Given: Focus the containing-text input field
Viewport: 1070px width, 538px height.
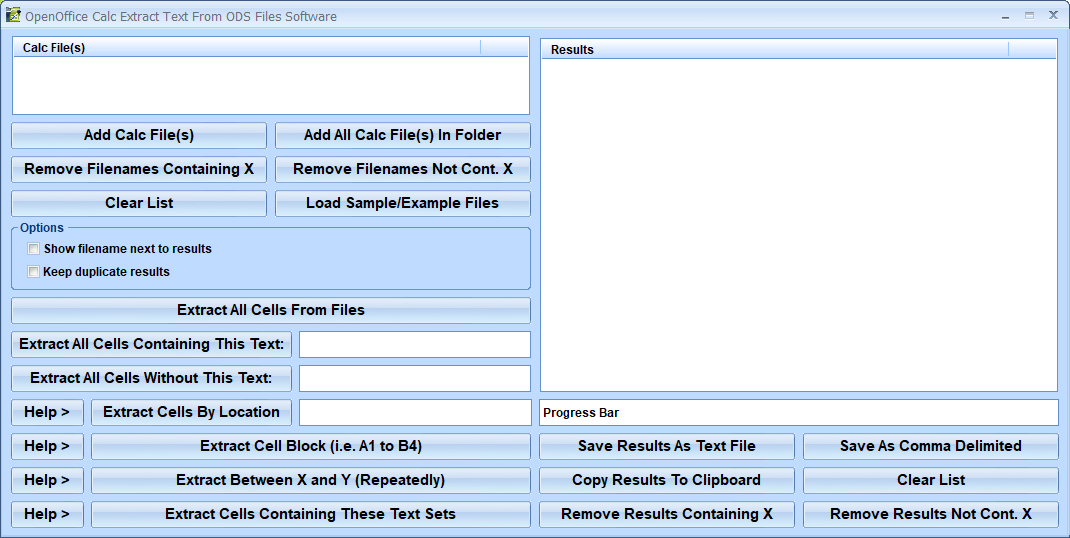Looking at the screenshot, I should 415,344.
